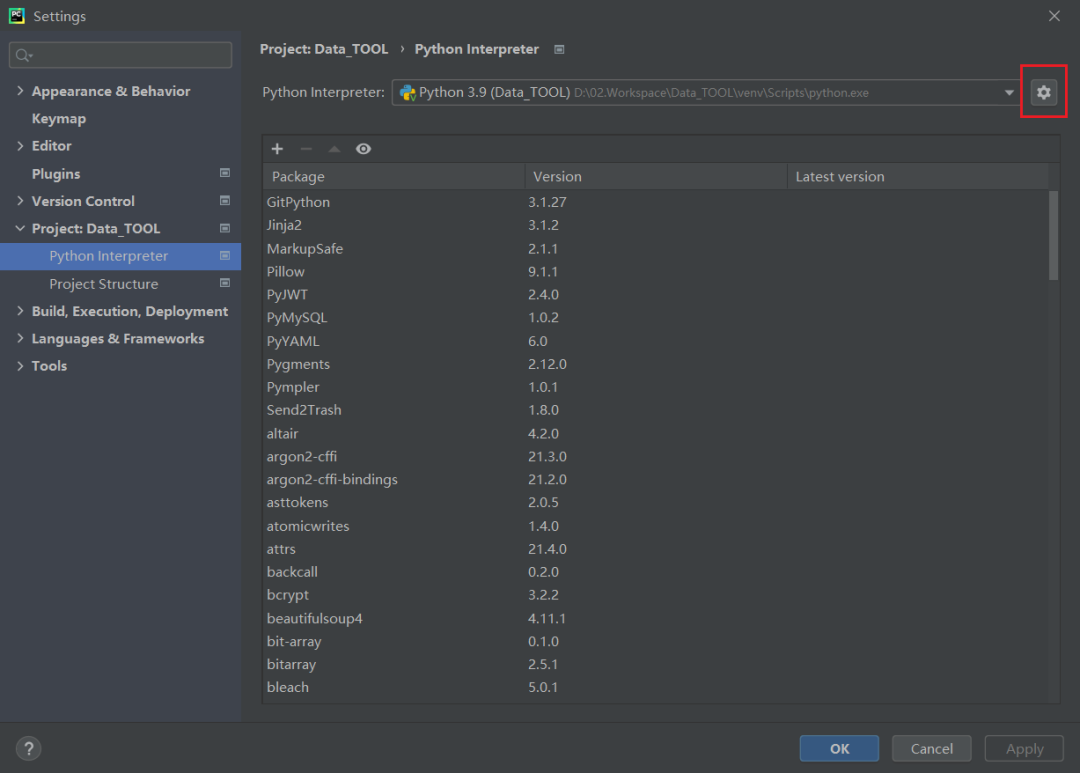Click the project-scope icon beside Version Control
The width and height of the screenshot is (1080, 773).
[x=225, y=201]
